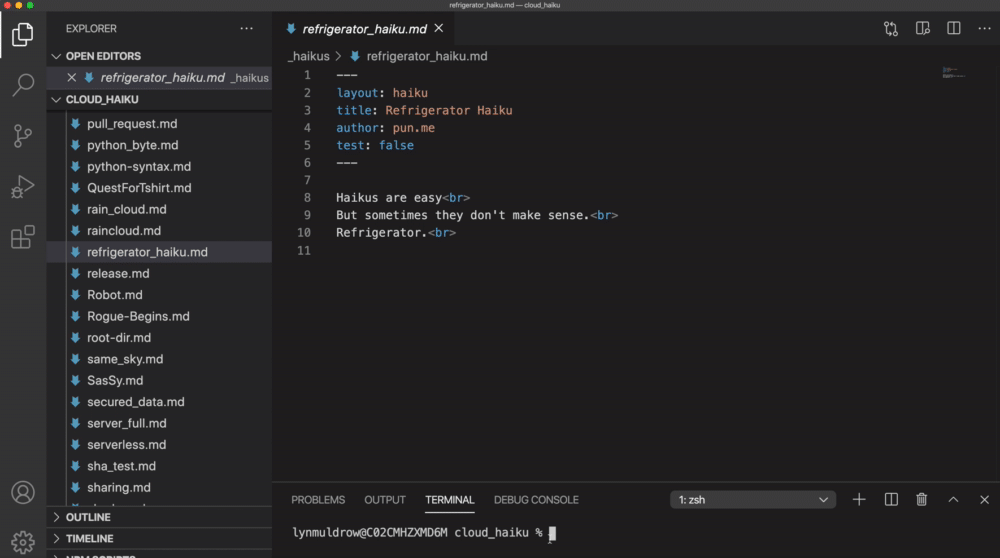Viewport: 1000px width, 558px height.
Task: Open the 1: zsh terminal selector dropdown
Action: [753, 500]
